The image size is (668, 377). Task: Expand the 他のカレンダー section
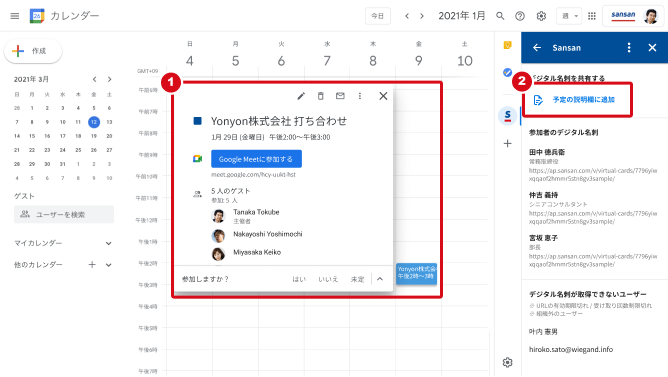pos(109,265)
